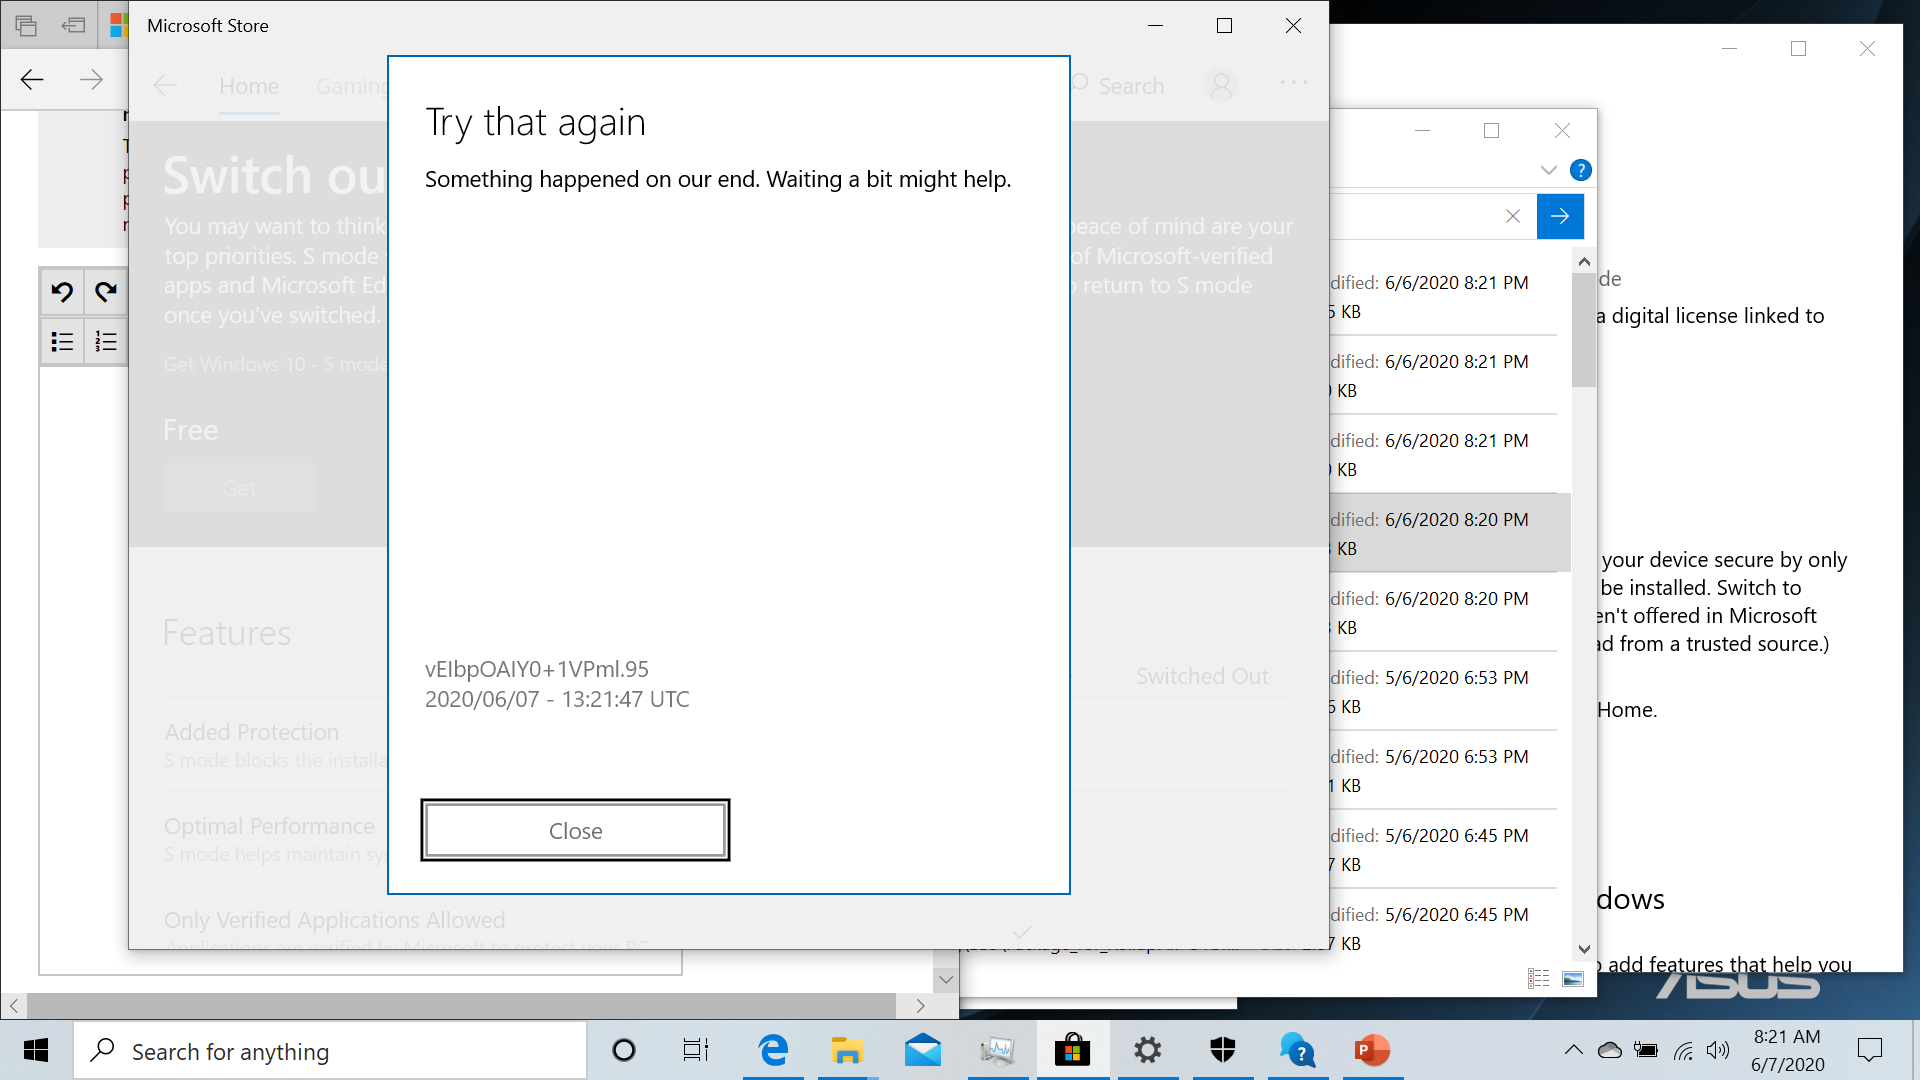The image size is (1920, 1080).
Task: Open PowerPoint from the taskbar
Action: [1373, 1050]
